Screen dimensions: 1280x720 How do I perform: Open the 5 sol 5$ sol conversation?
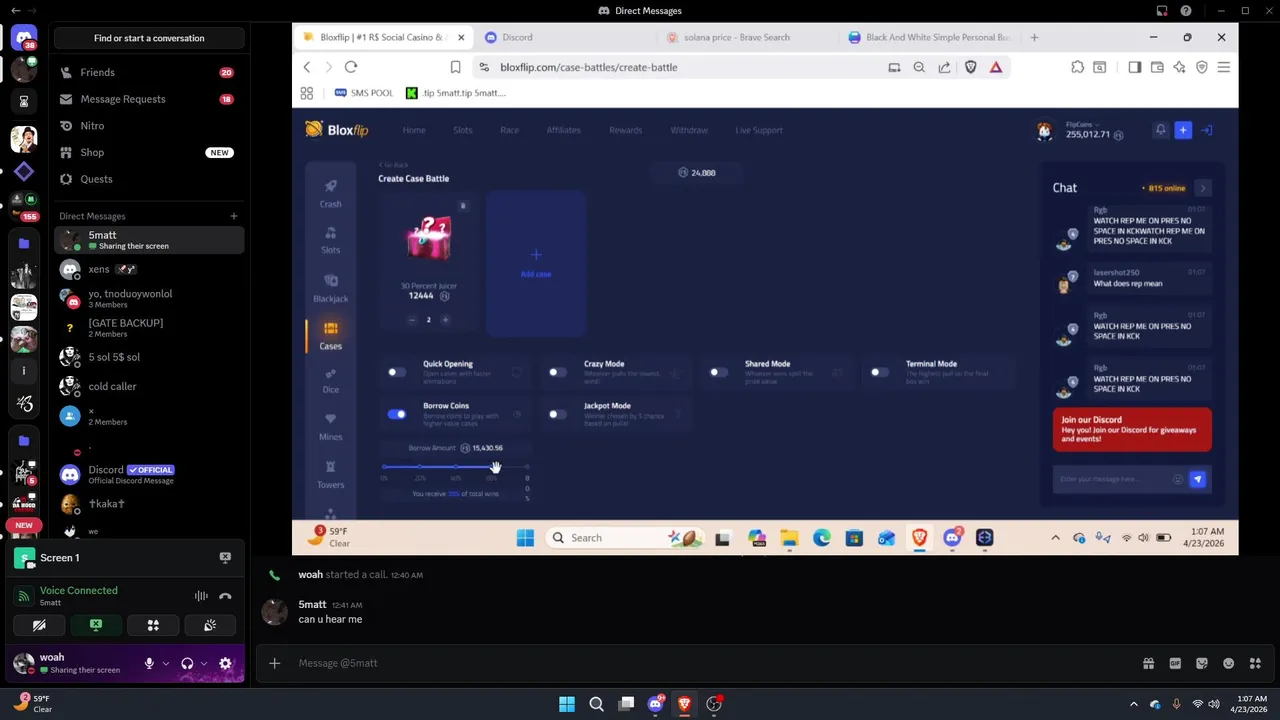(149, 357)
